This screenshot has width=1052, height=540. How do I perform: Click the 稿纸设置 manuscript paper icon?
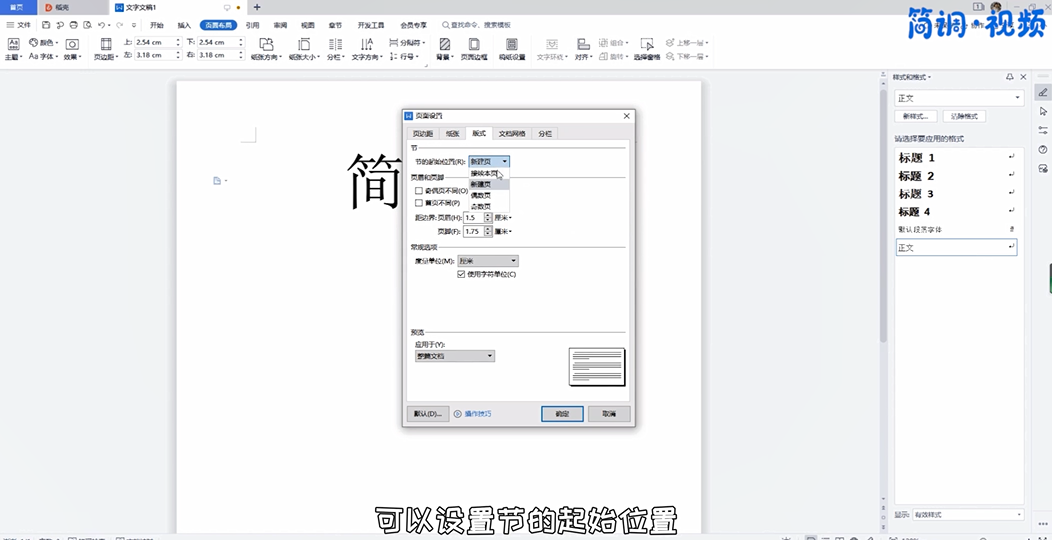pyautogui.click(x=512, y=45)
